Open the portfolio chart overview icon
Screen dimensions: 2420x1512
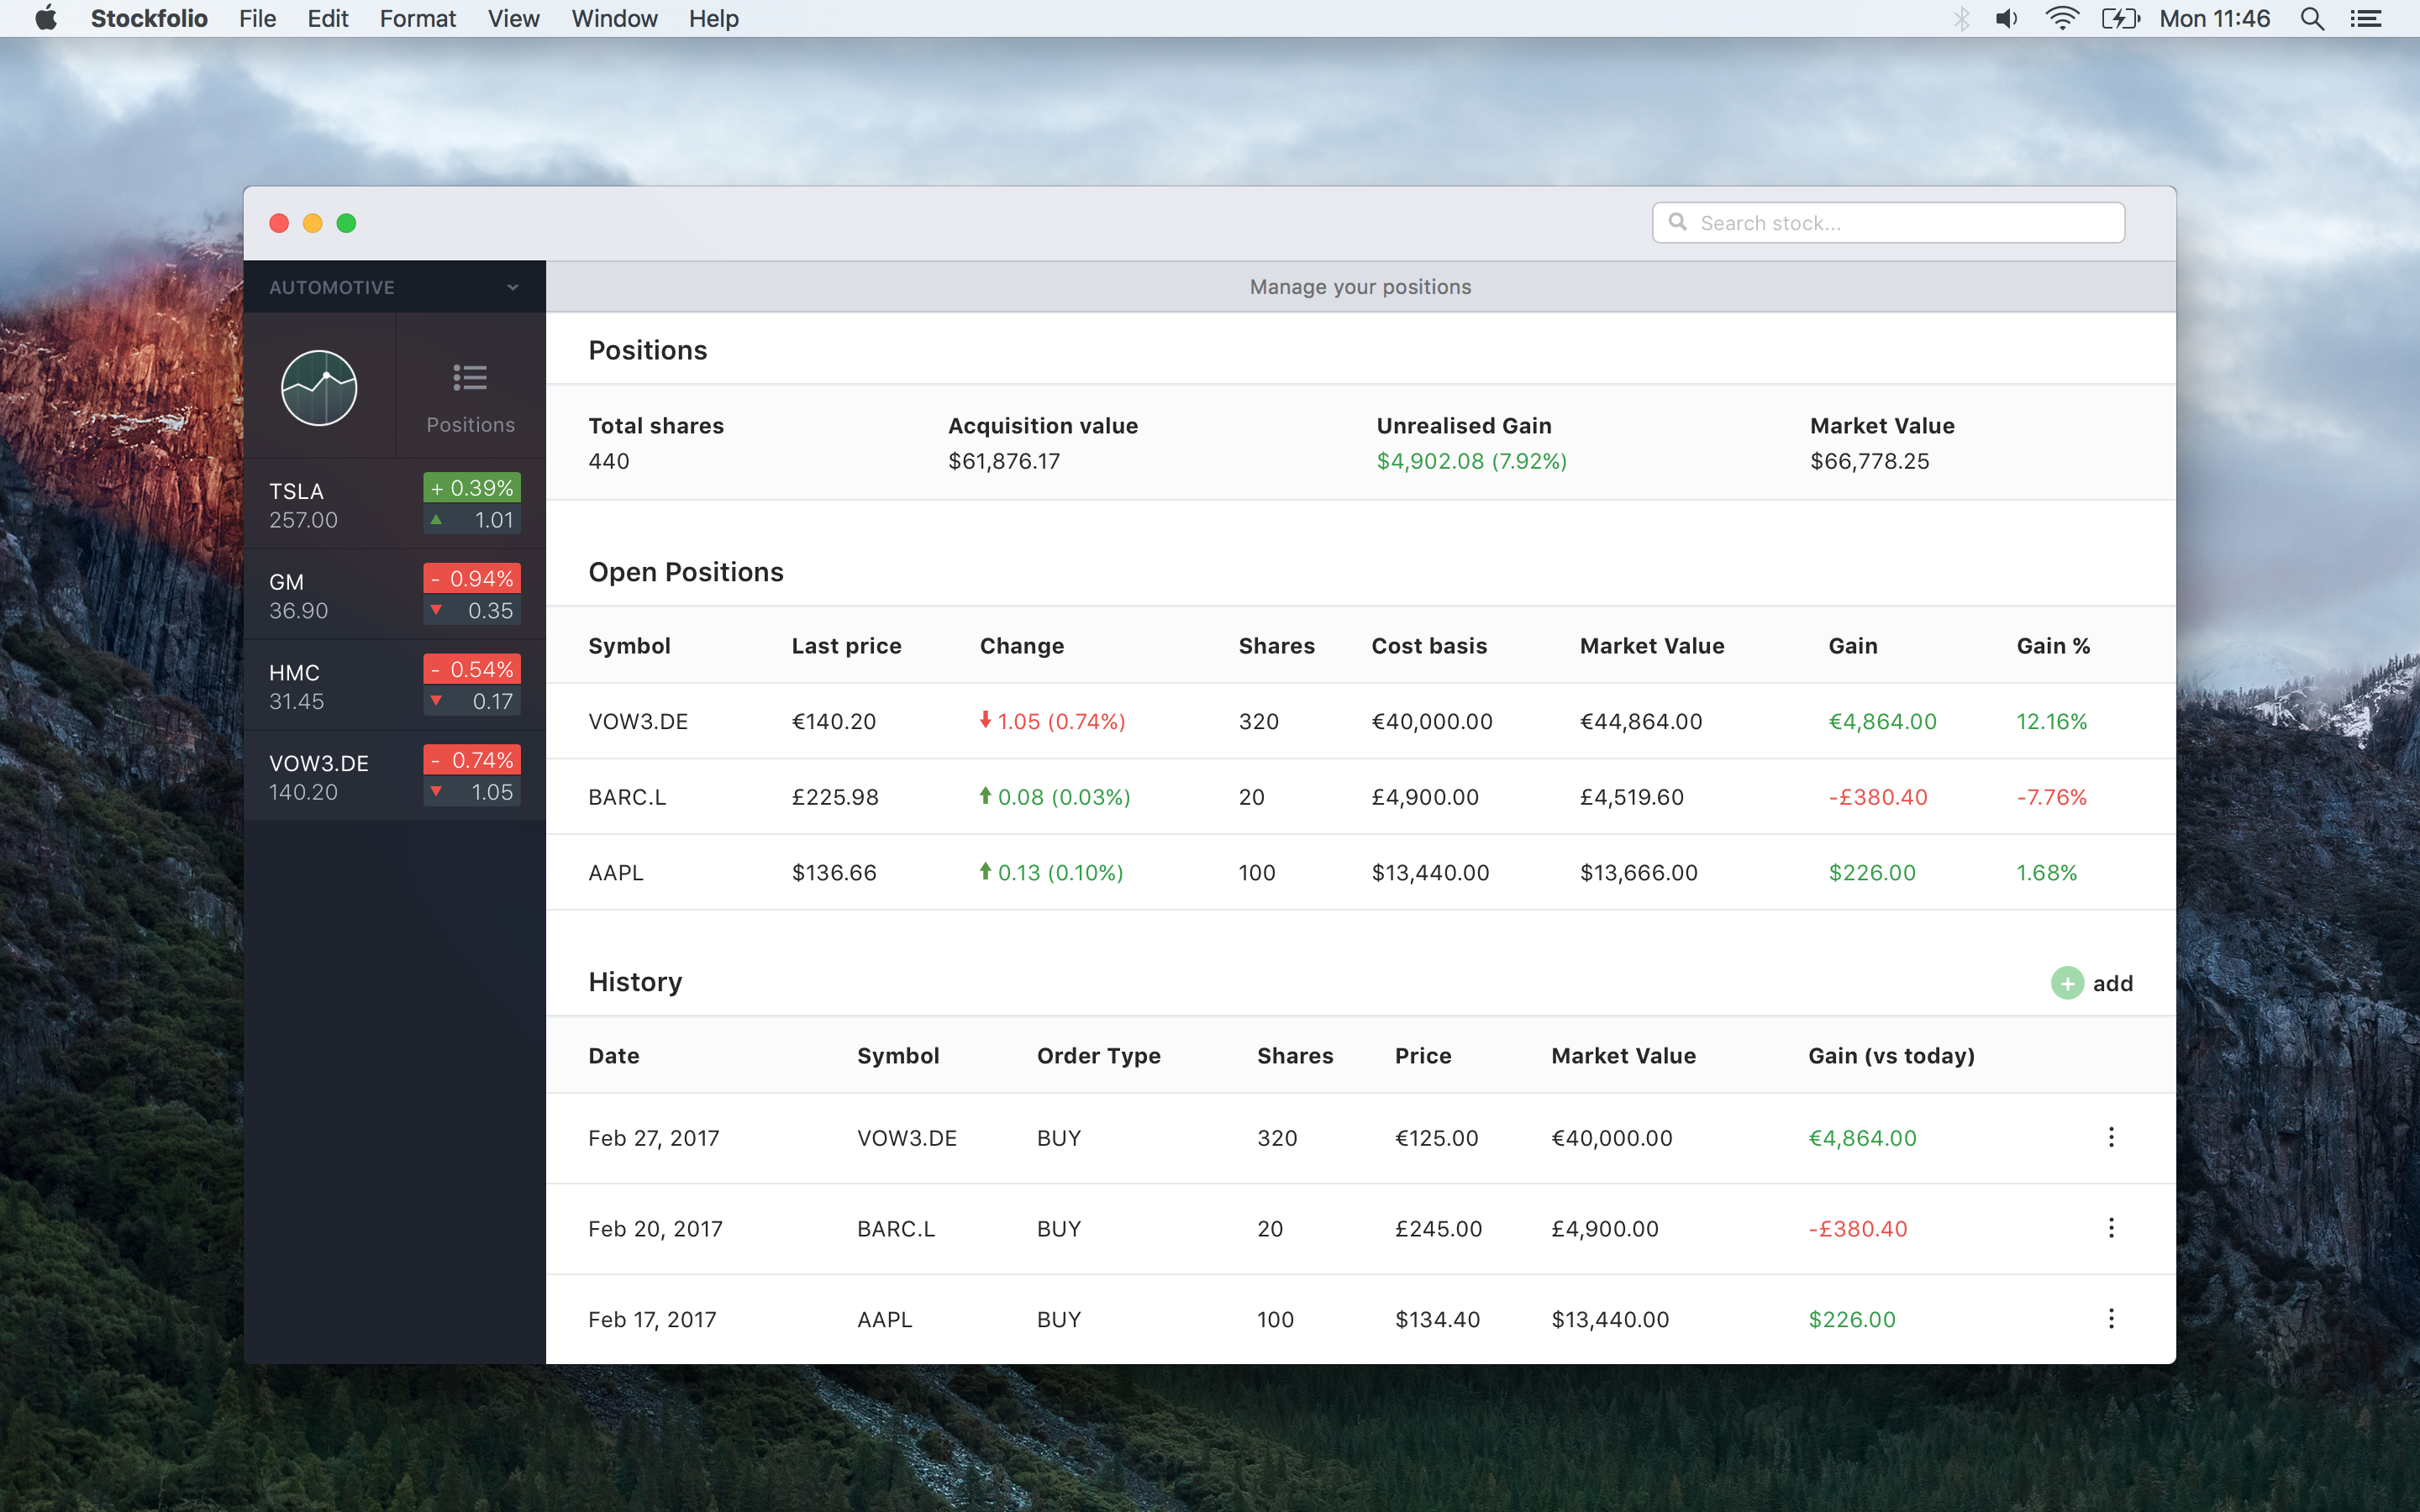tap(319, 388)
